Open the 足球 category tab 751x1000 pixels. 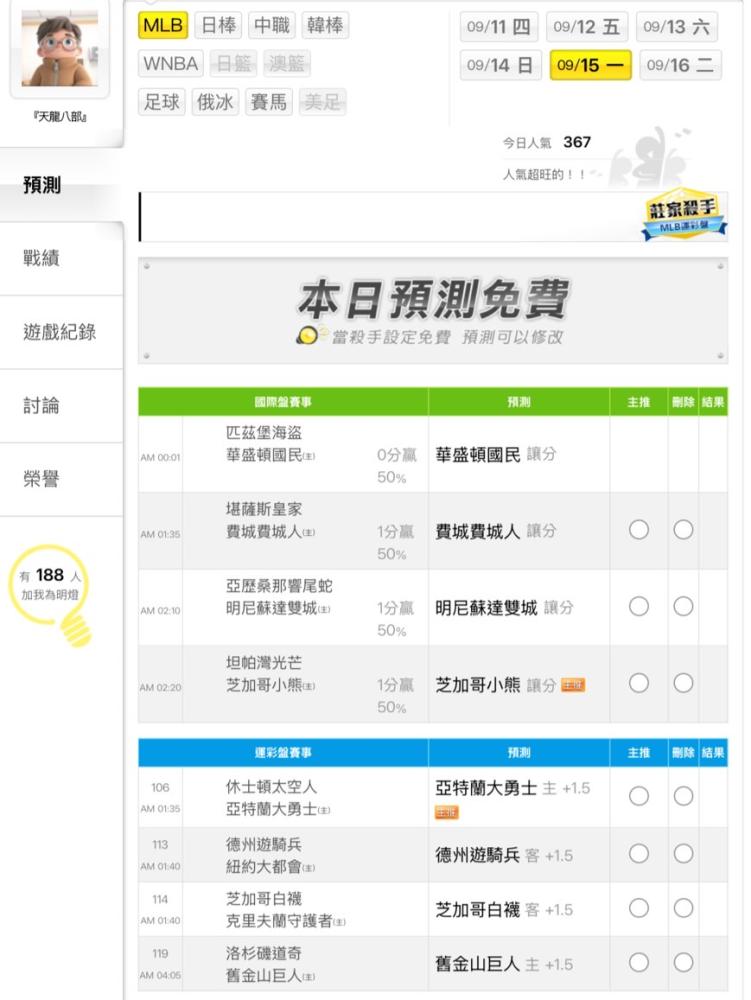point(161,102)
